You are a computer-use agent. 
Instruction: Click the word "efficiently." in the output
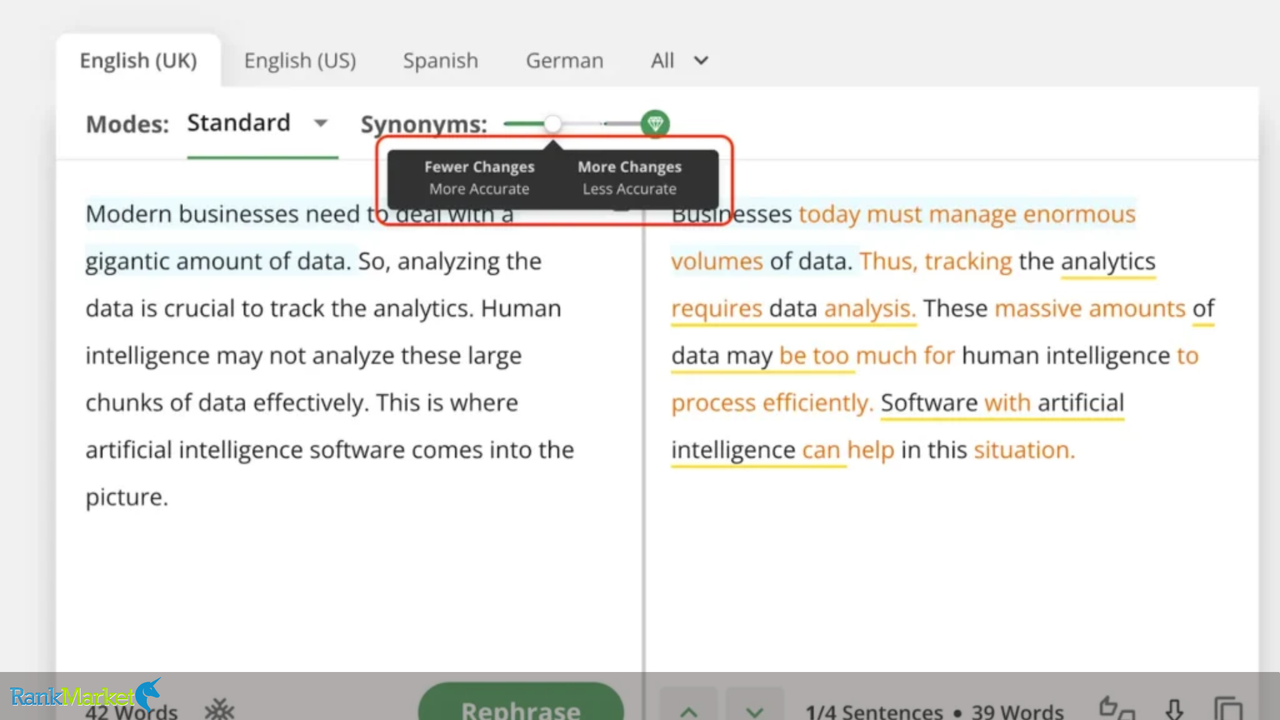(818, 402)
